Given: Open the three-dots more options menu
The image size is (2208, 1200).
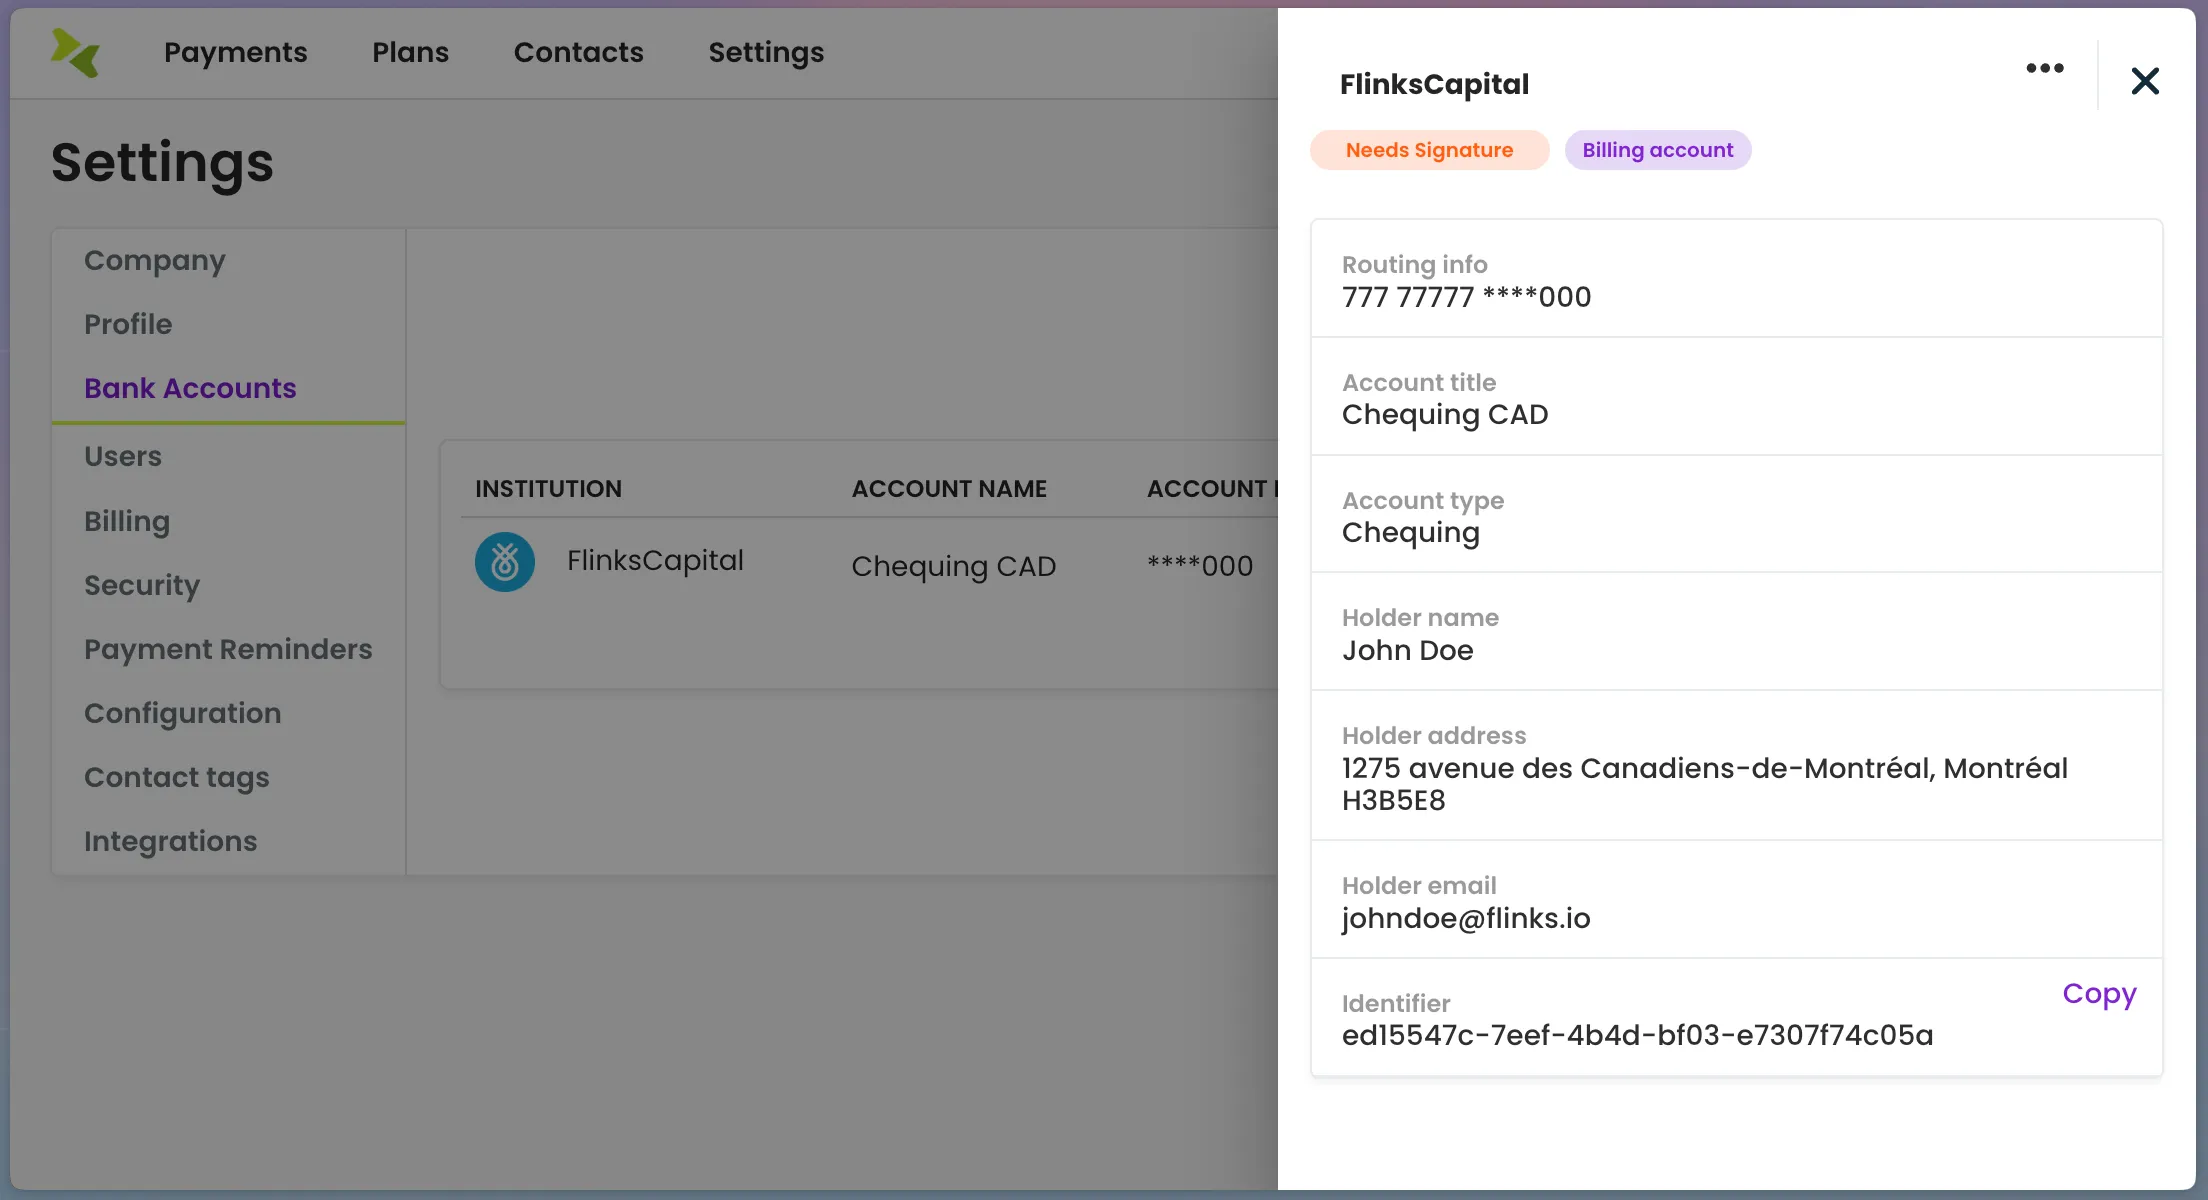Looking at the screenshot, I should (2045, 68).
